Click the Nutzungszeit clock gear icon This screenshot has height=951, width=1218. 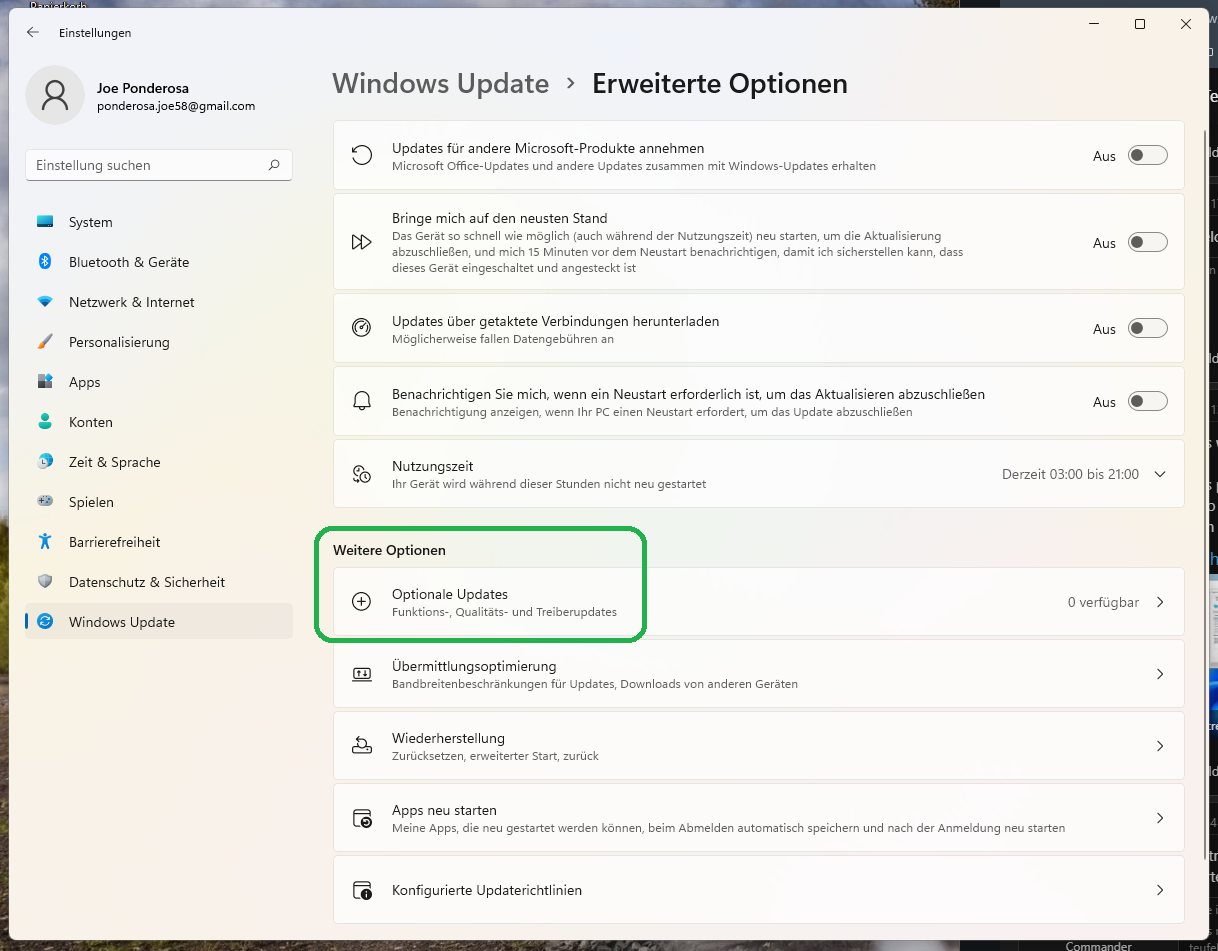[362, 474]
